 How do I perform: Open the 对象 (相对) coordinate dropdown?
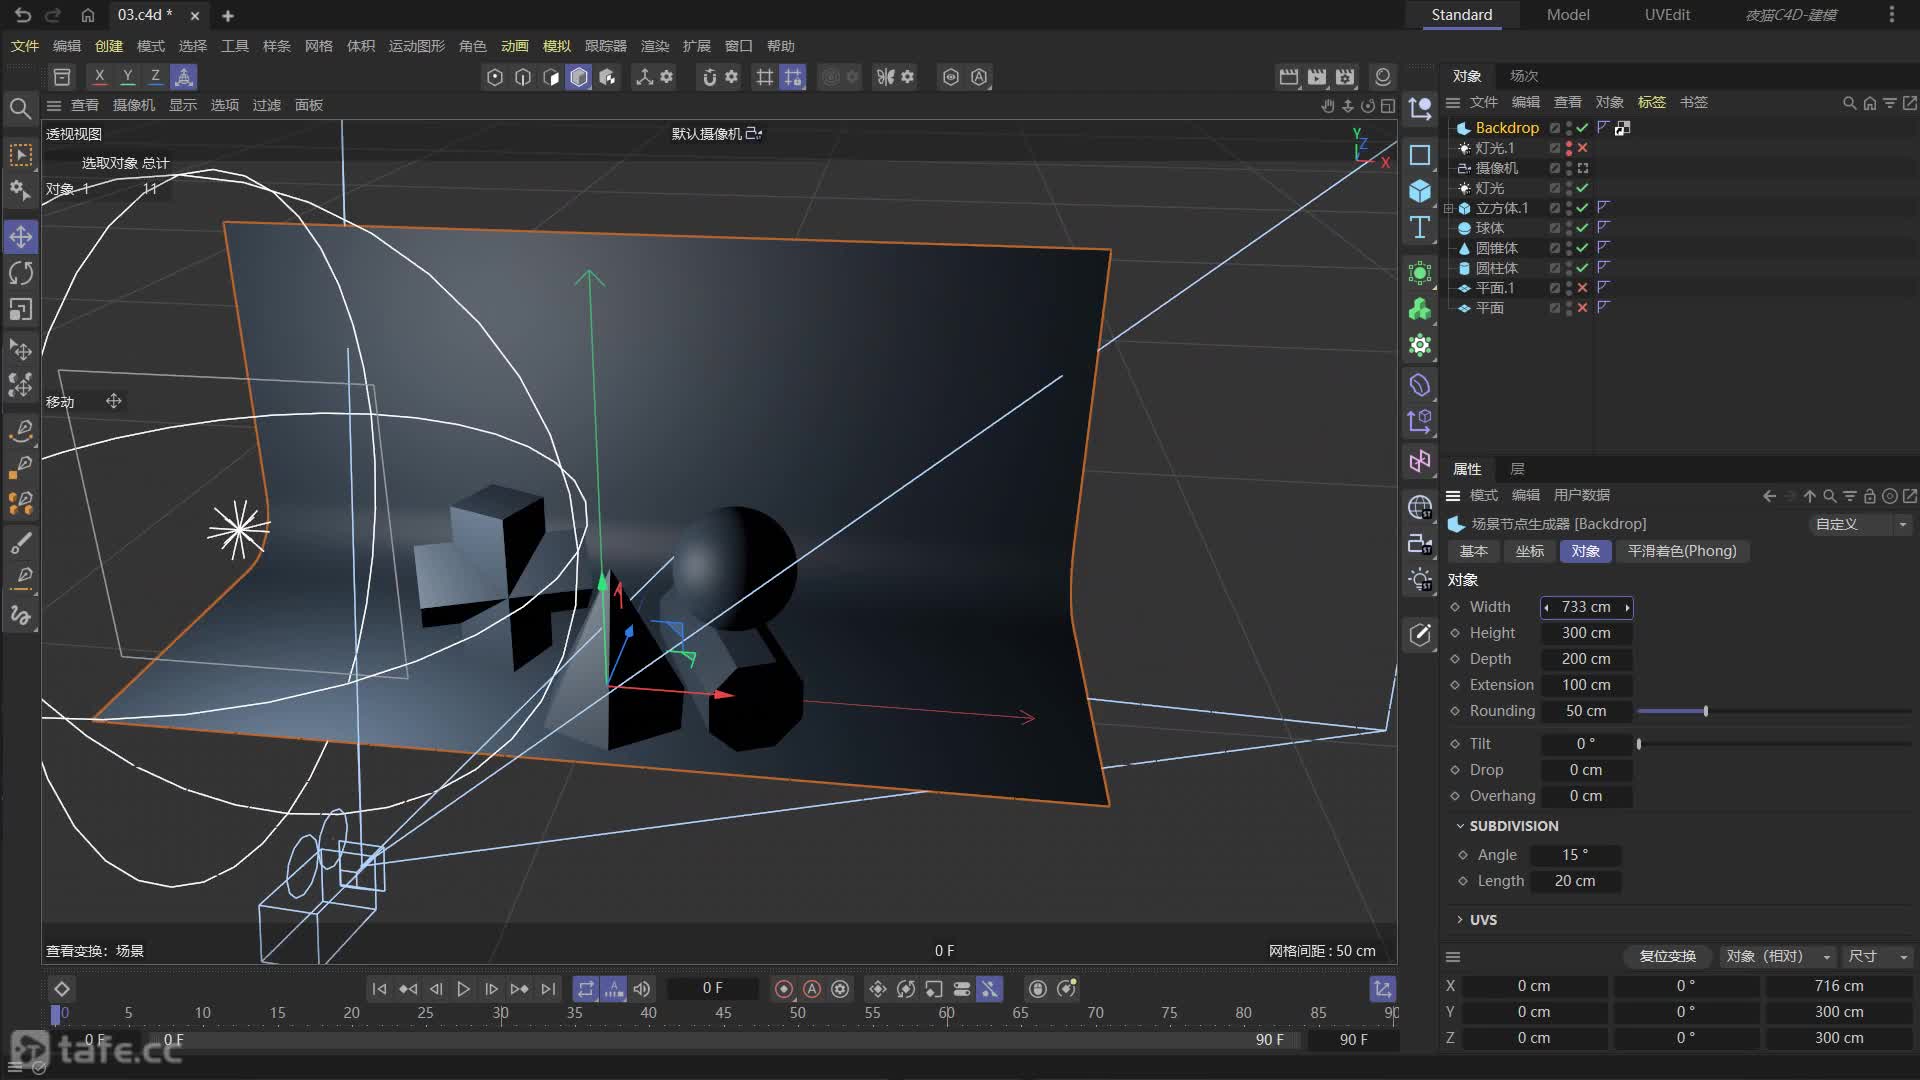pyautogui.click(x=1778, y=957)
